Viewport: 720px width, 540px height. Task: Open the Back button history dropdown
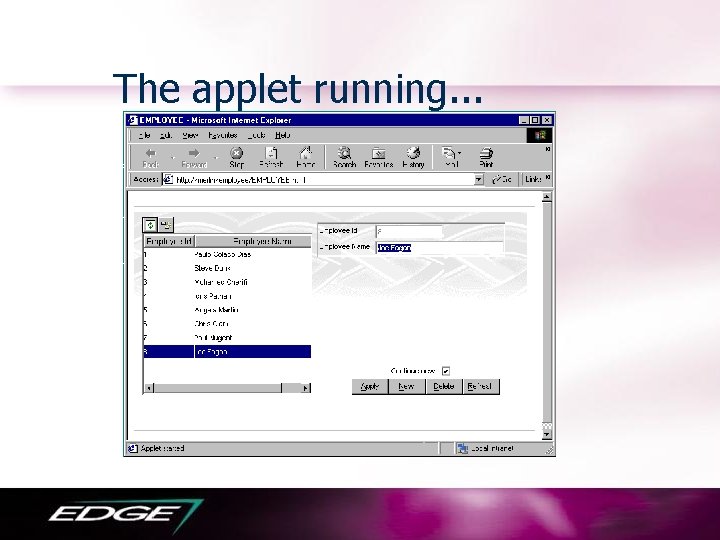pyautogui.click(x=173, y=157)
